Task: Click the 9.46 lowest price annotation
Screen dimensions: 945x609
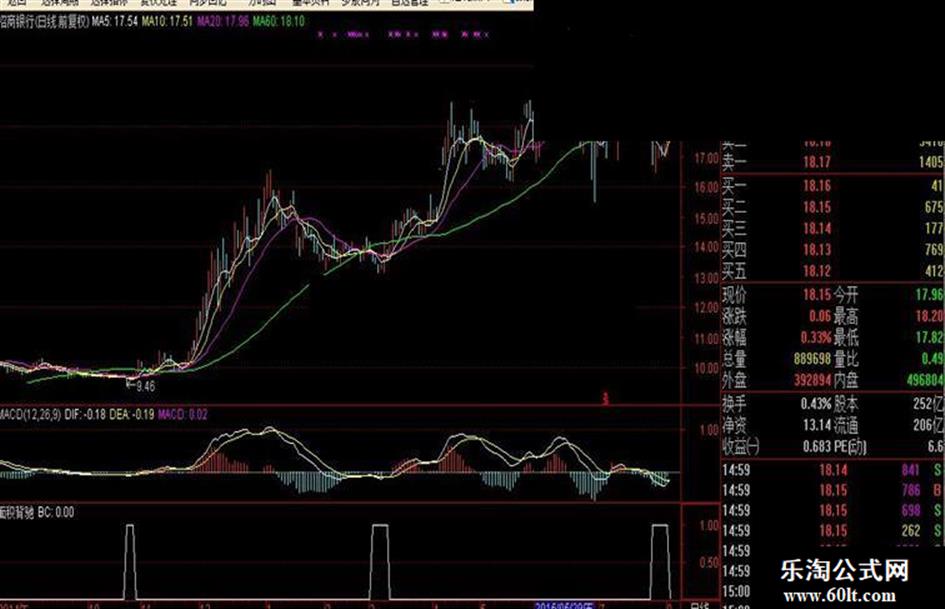Action: (x=145, y=386)
